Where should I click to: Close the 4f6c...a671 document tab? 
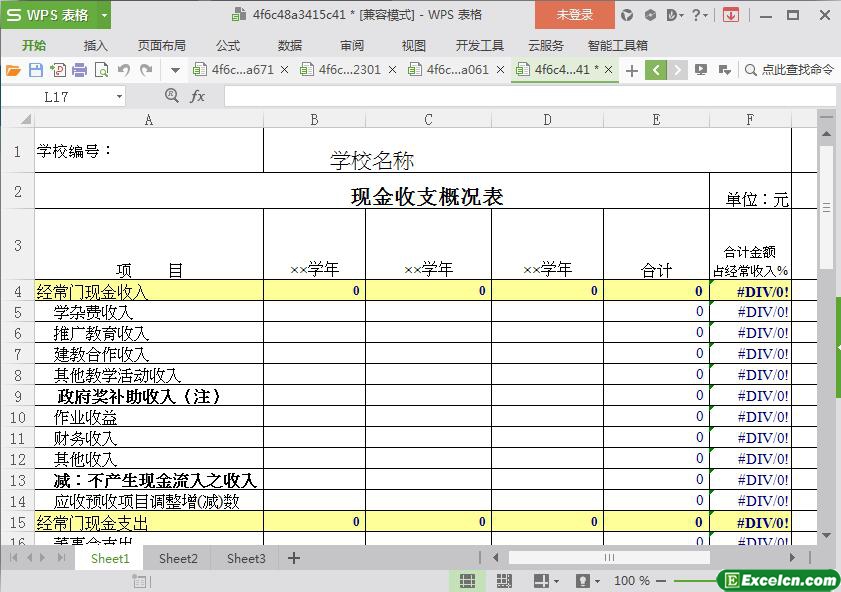coord(284,70)
